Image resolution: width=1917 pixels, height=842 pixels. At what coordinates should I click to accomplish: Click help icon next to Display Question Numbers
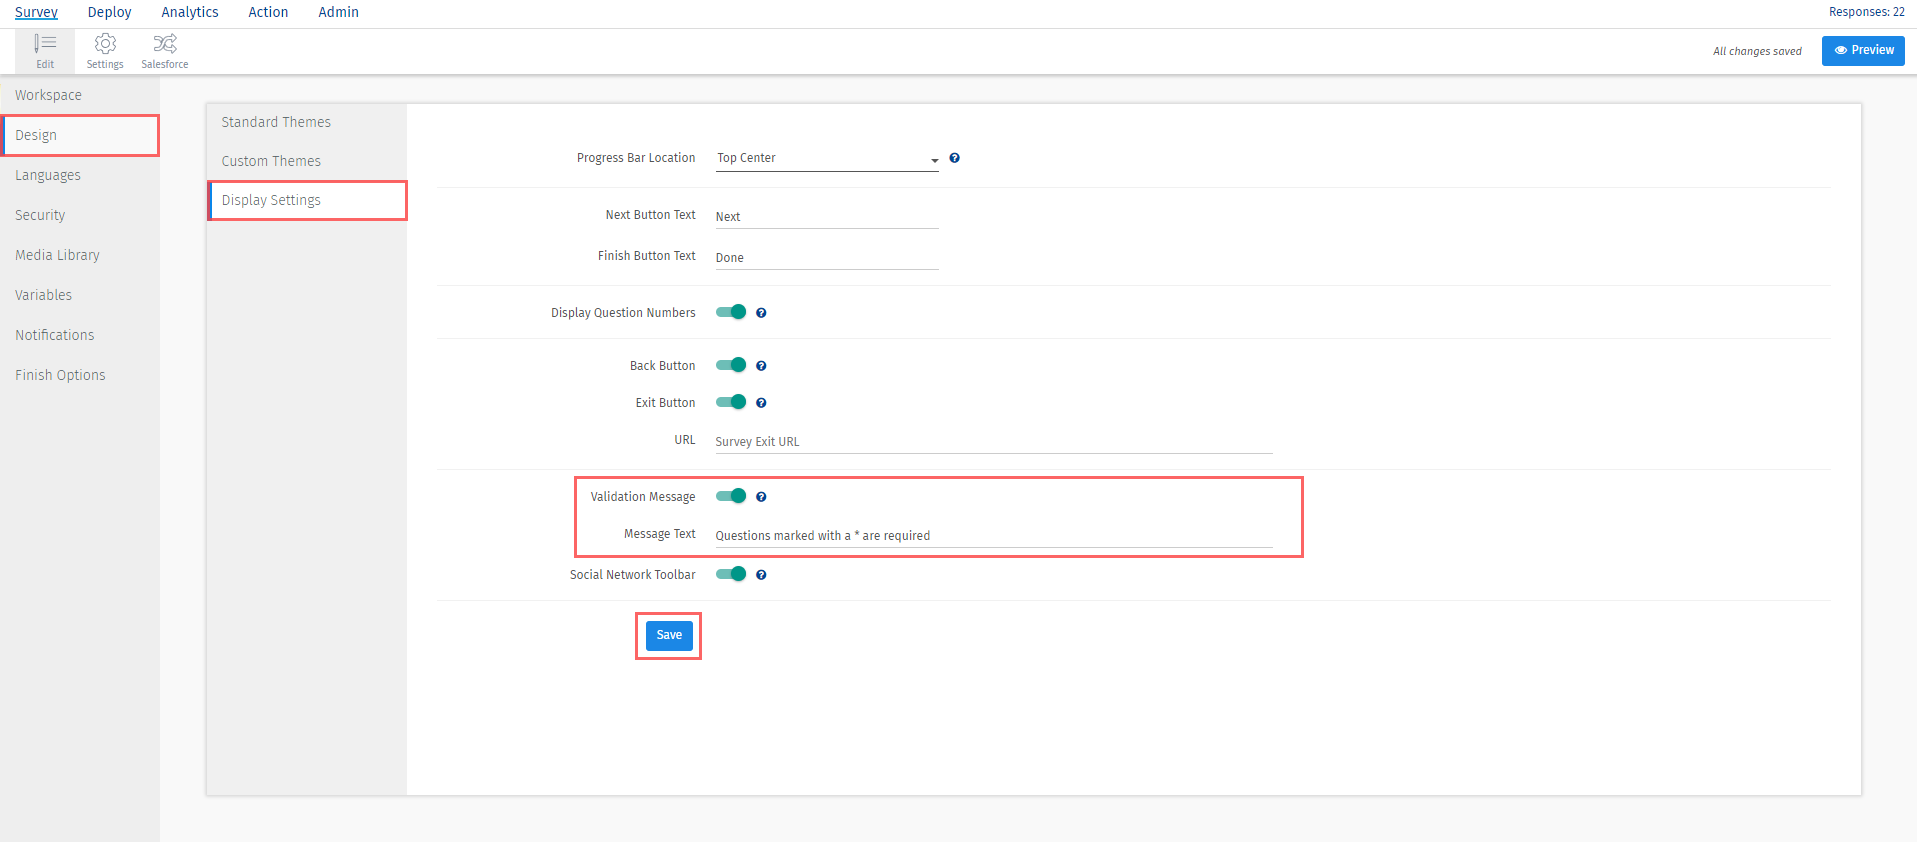click(761, 313)
